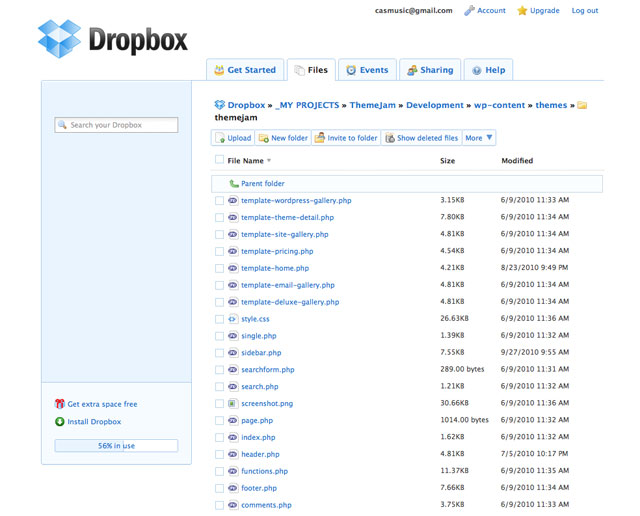This screenshot has height=516, width=640.
Task: Click the php icon for sidebar.php
Action: pos(233,353)
